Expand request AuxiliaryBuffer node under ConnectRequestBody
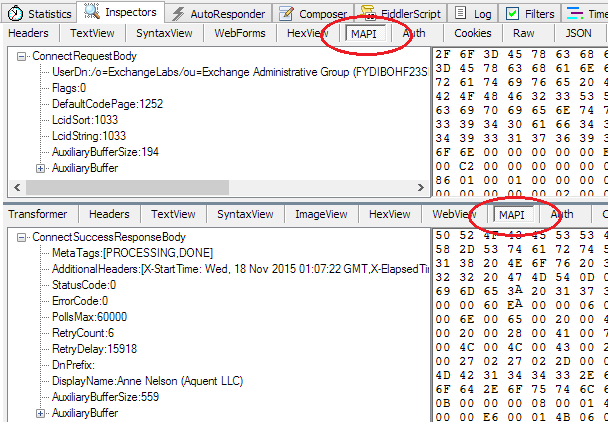The image size is (608, 422). 40,168
